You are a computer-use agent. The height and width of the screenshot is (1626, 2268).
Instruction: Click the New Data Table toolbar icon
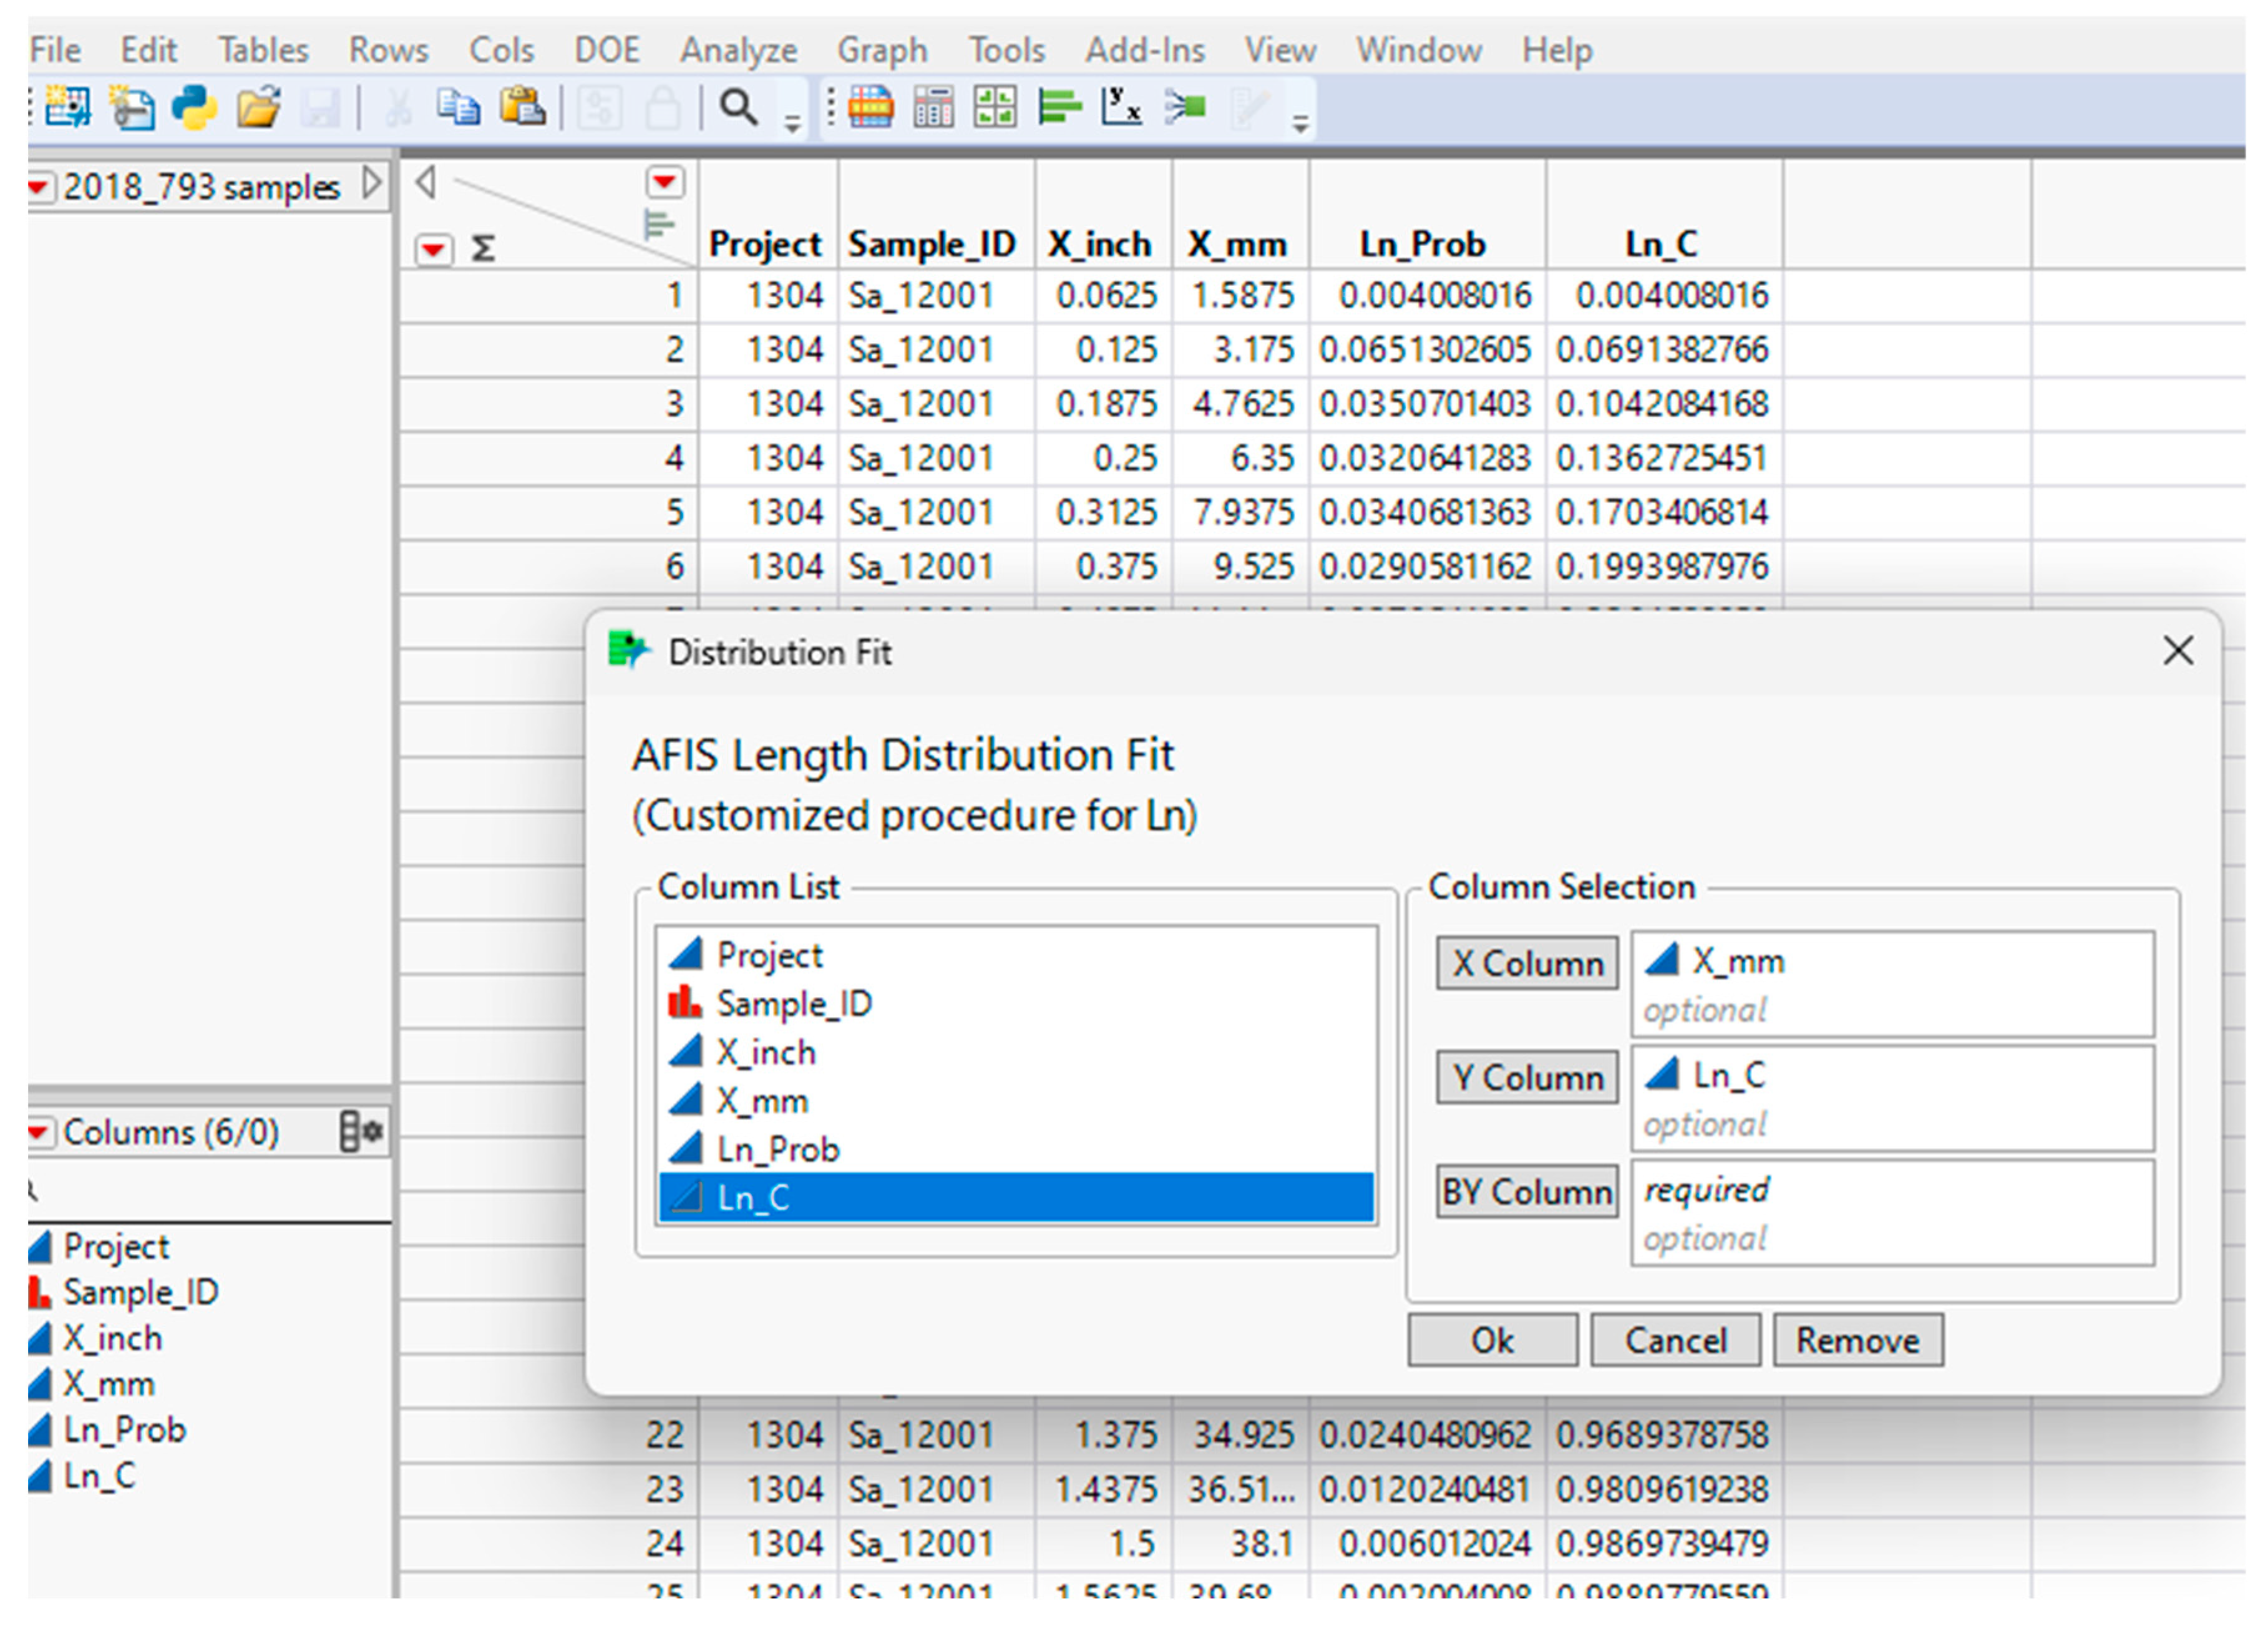pos(67,107)
